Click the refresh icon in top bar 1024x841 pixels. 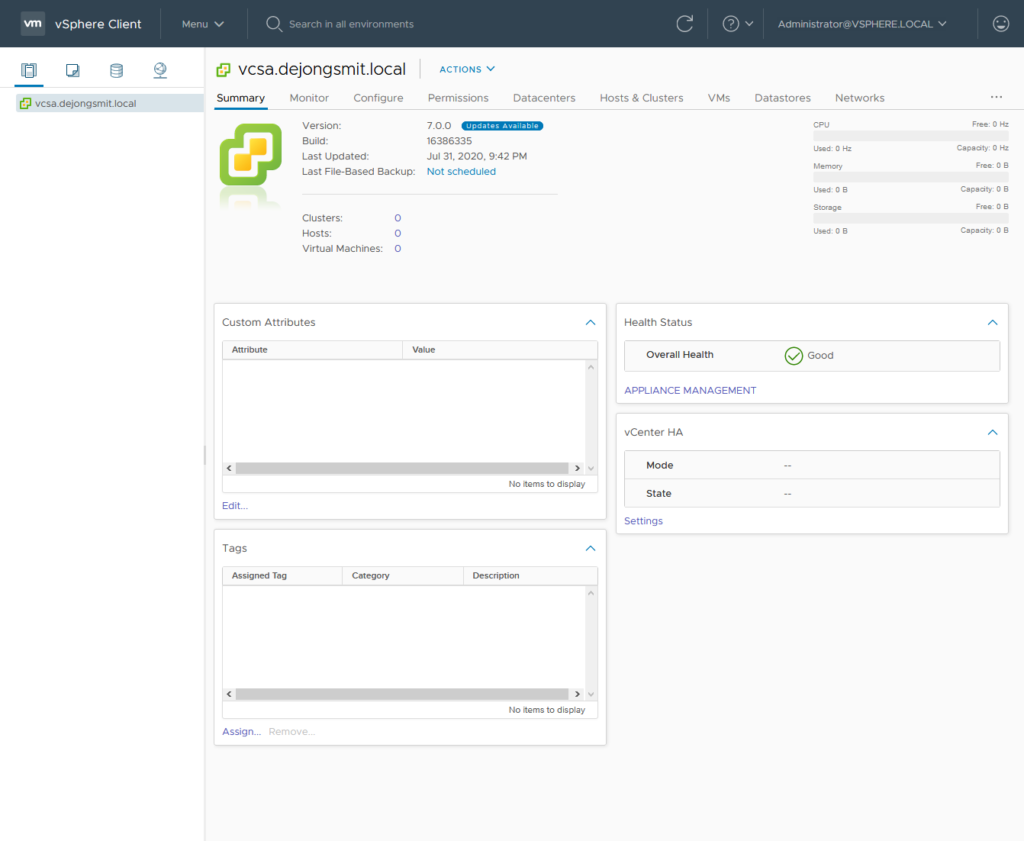(684, 24)
